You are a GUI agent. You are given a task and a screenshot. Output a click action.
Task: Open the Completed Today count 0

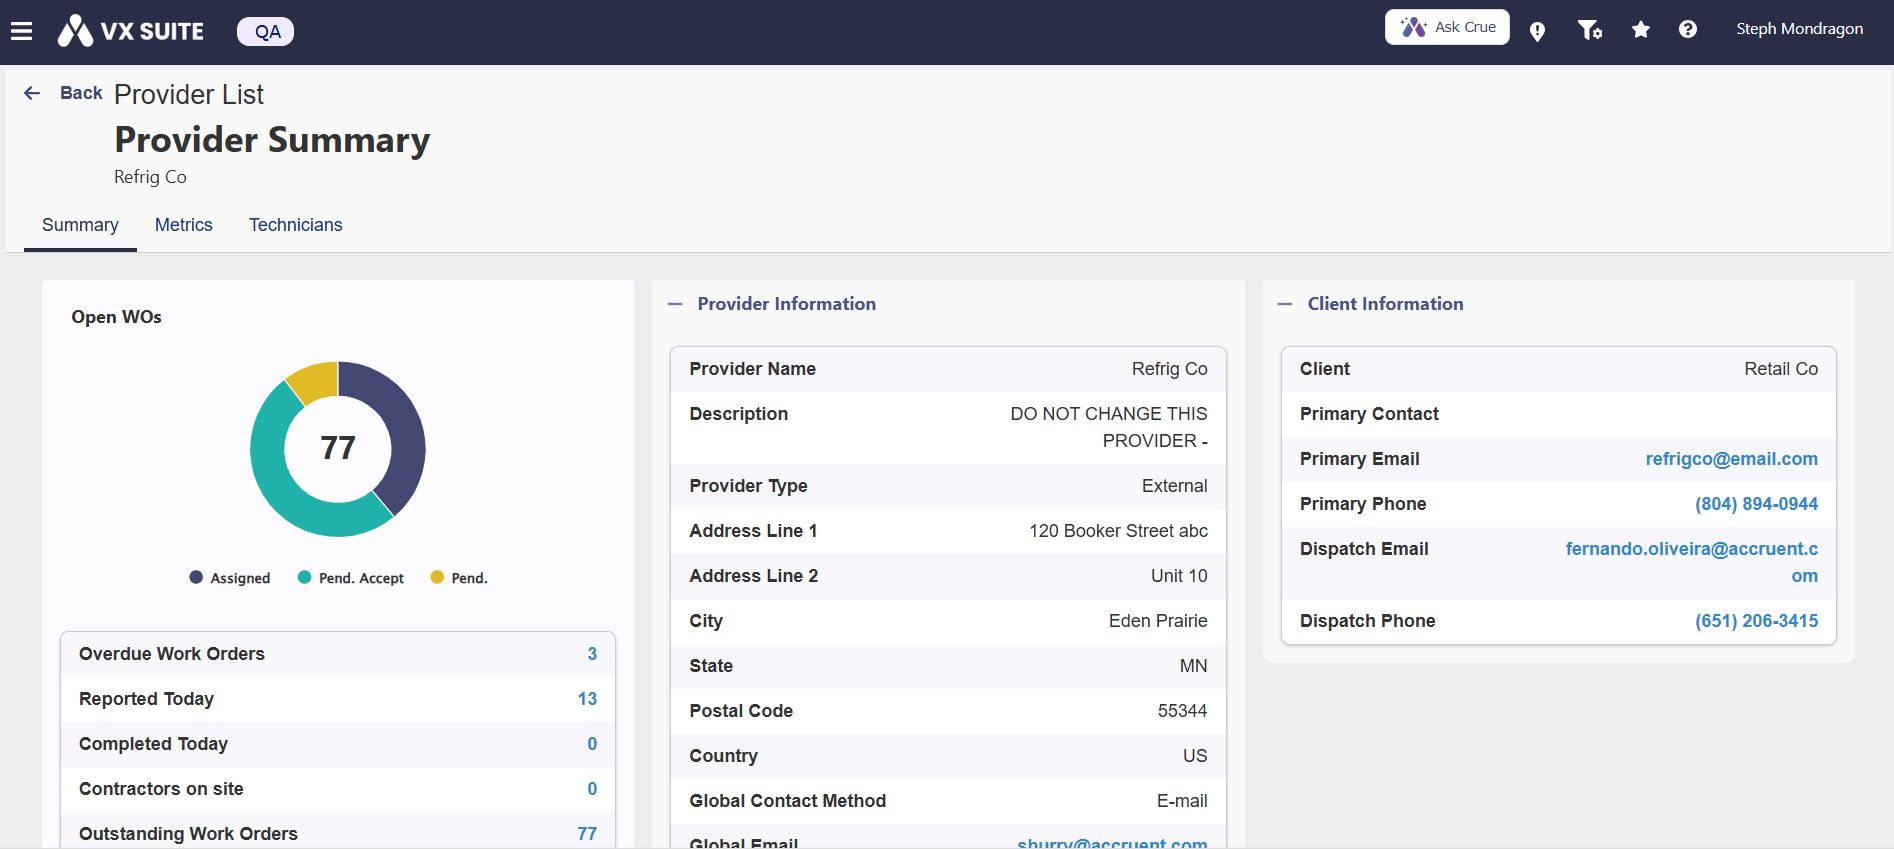pos(592,744)
